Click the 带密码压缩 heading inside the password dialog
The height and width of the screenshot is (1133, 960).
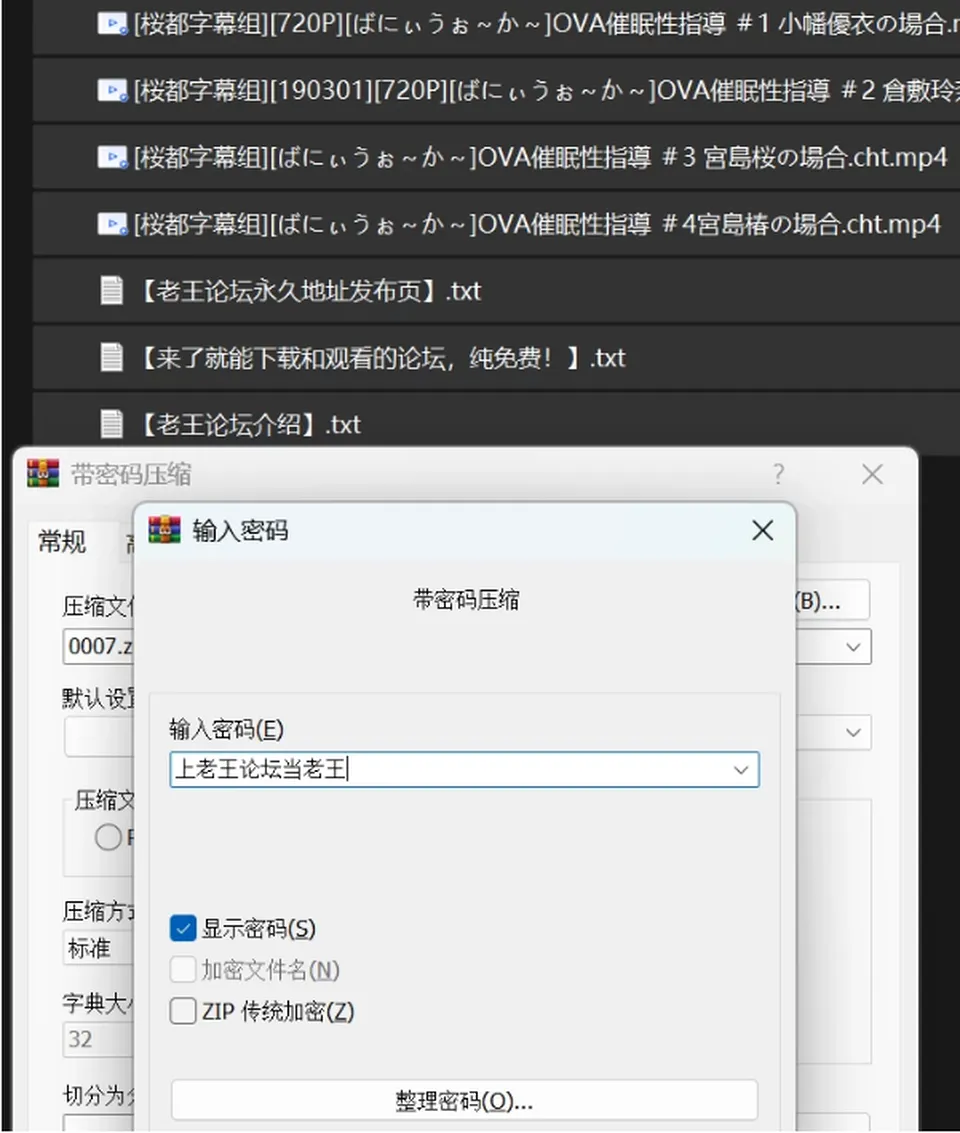pos(466,600)
